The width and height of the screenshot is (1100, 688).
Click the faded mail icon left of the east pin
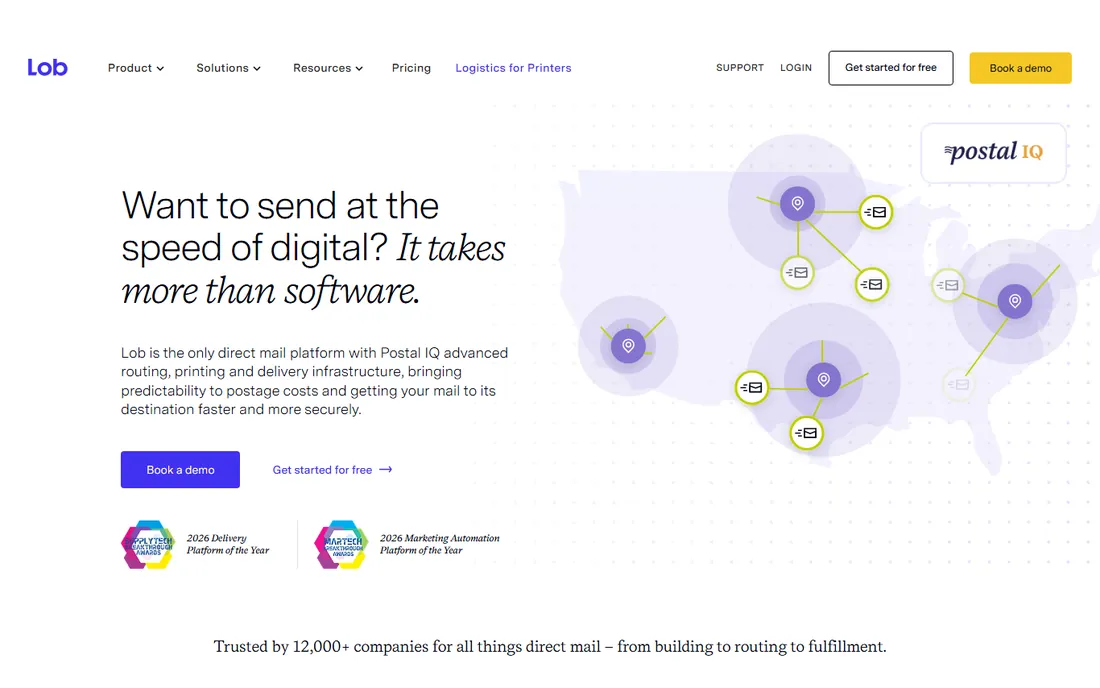[x=948, y=285]
